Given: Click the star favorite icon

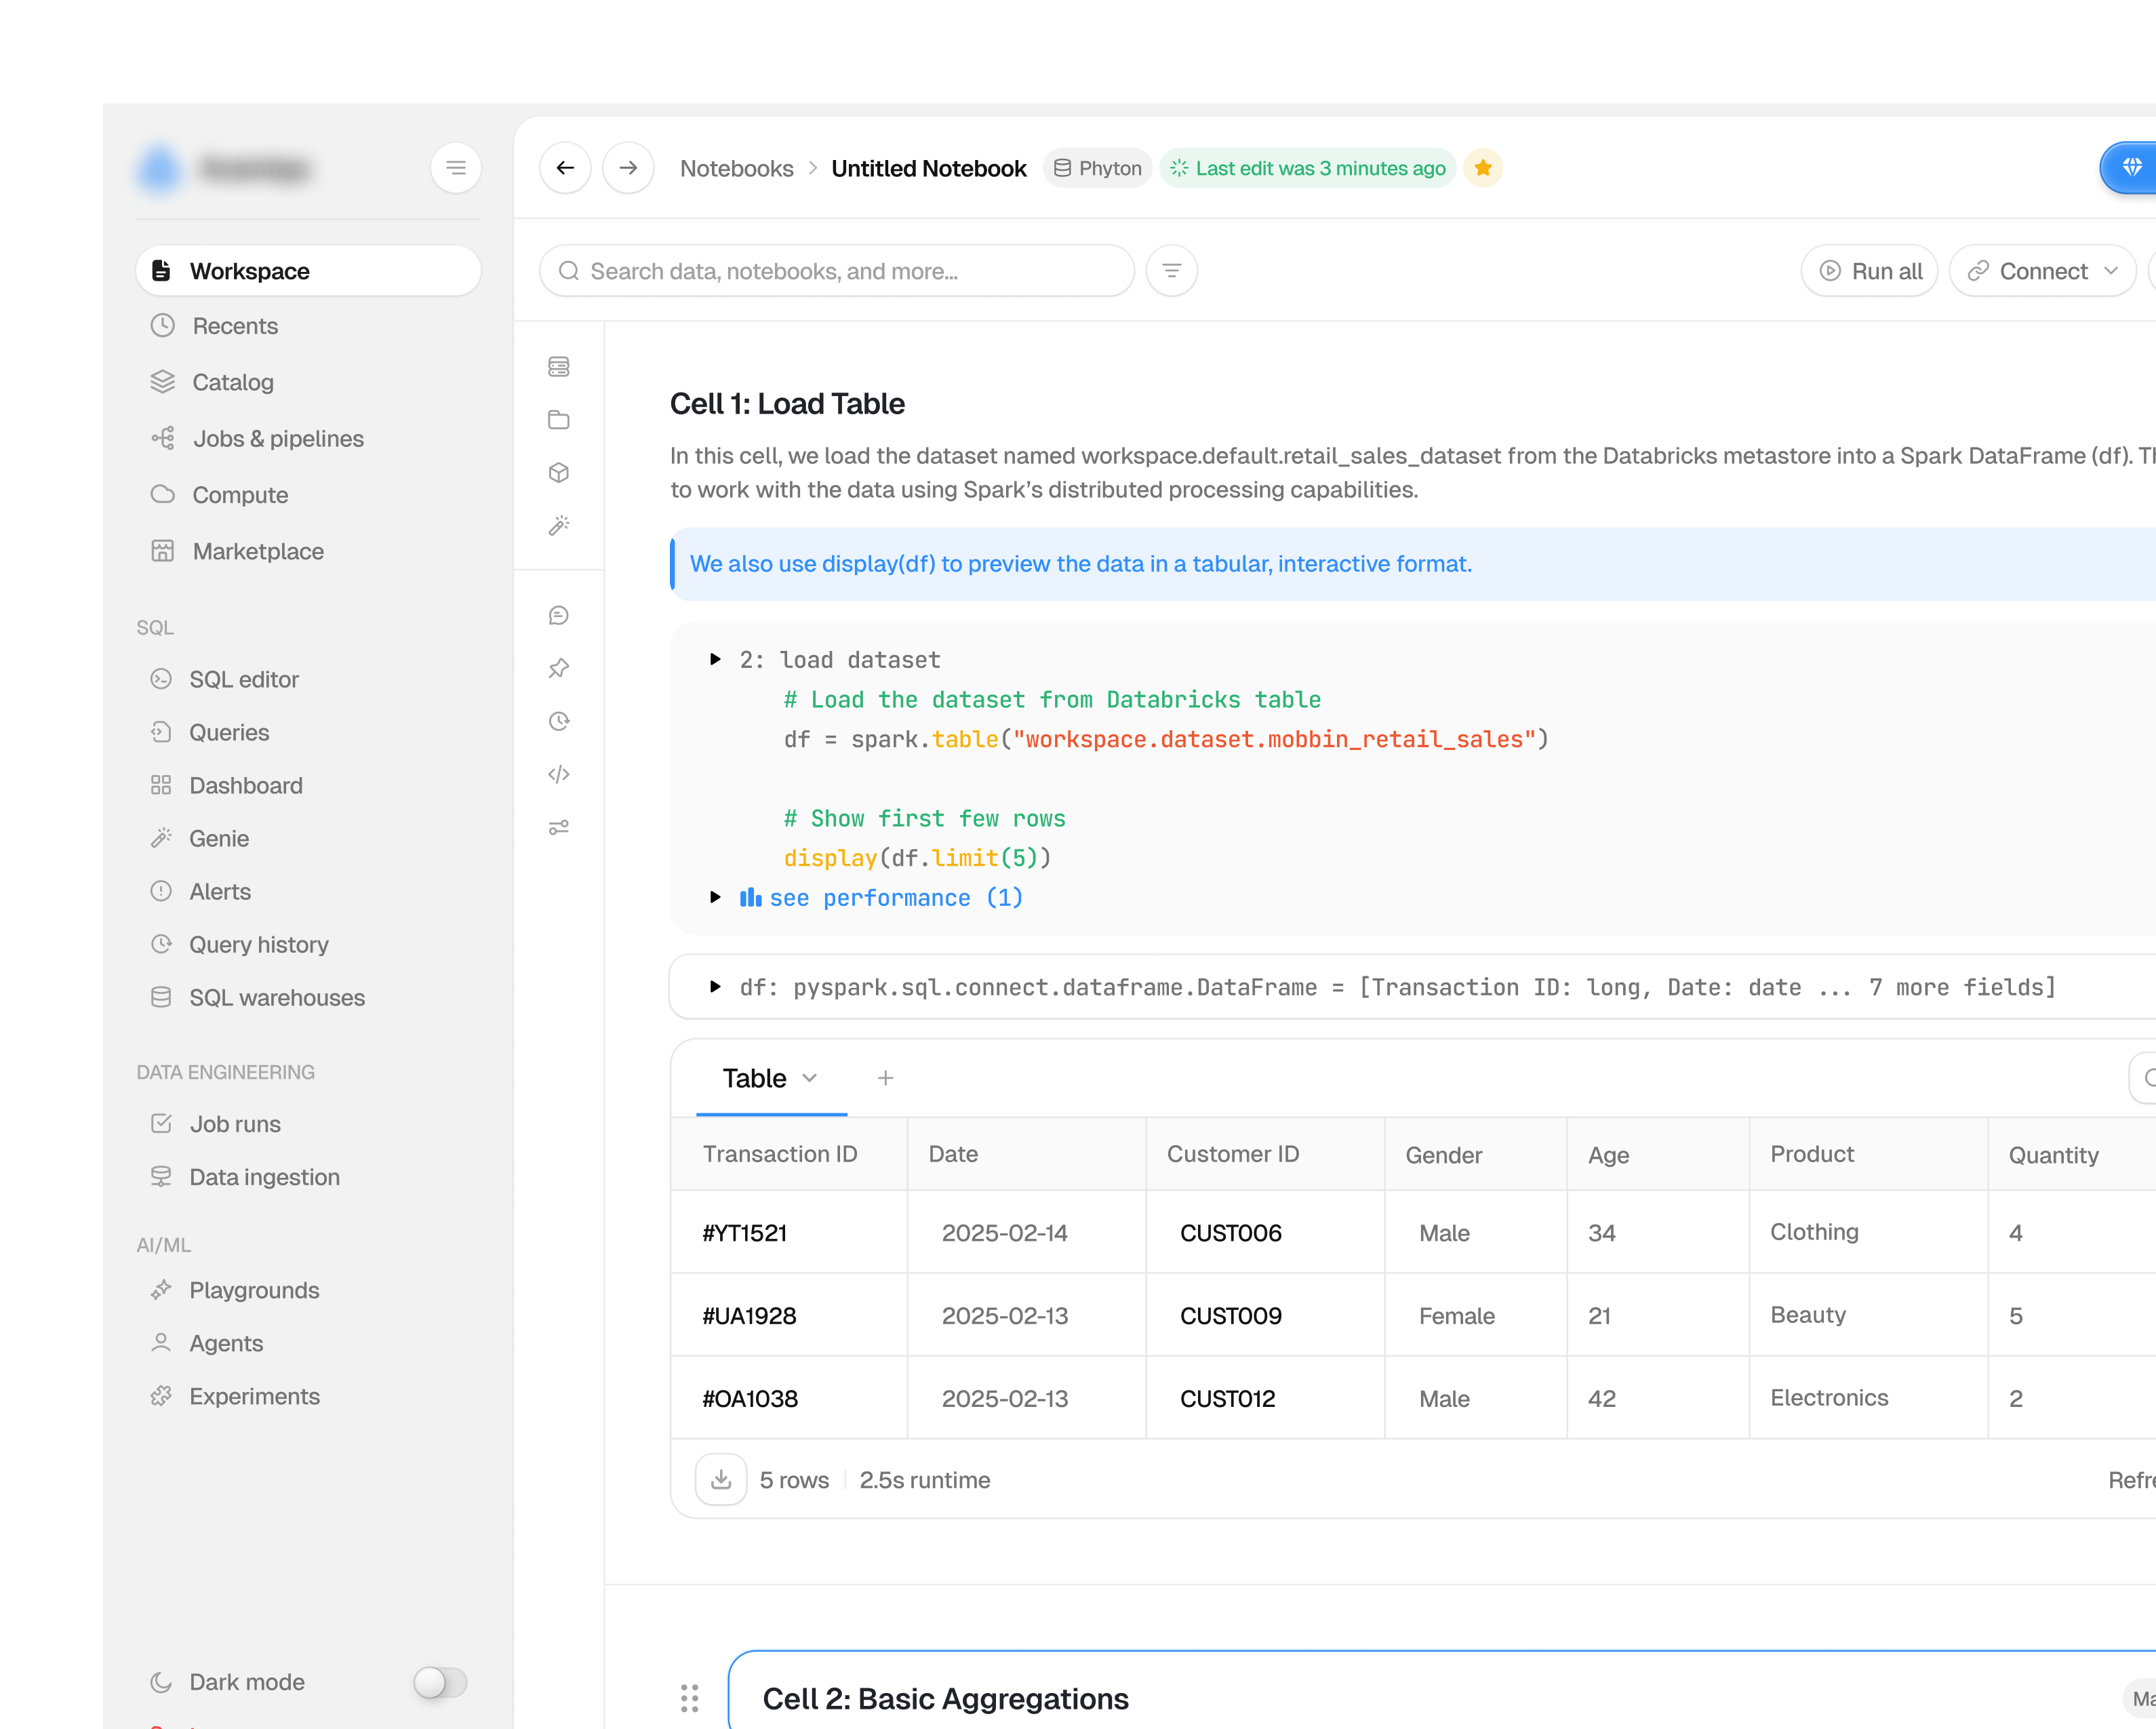Looking at the screenshot, I should point(1483,168).
